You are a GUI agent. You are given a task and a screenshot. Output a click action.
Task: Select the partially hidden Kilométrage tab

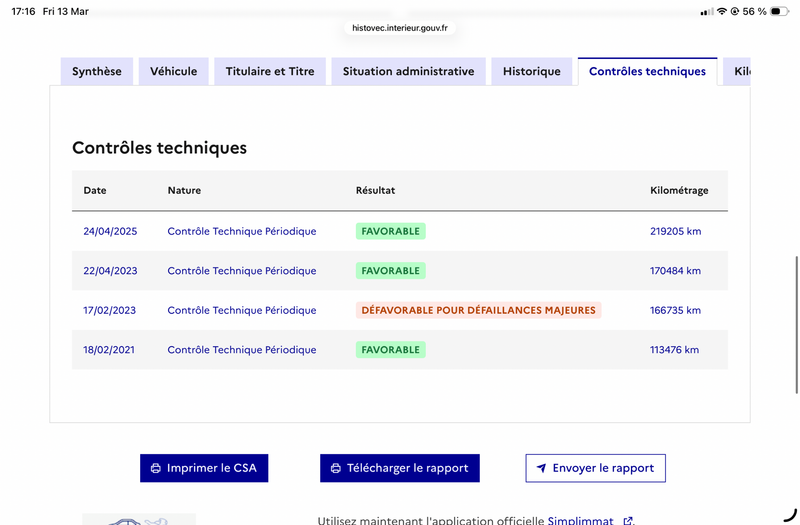(x=740, y=72)
